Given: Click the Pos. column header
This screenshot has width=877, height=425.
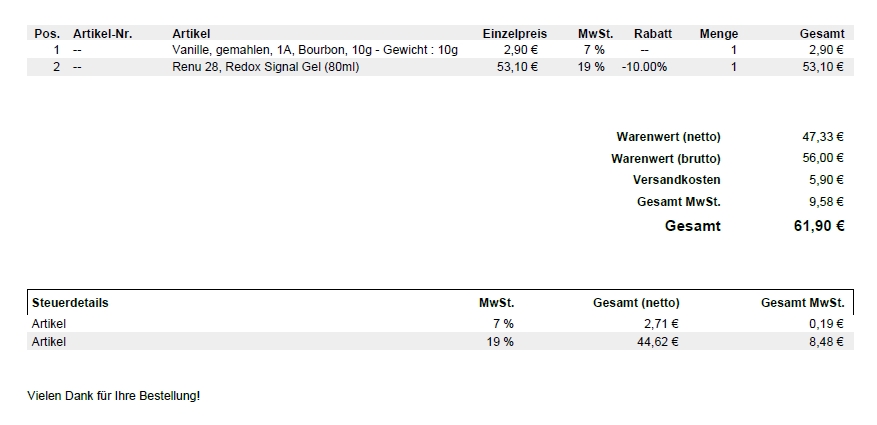Looking at the screenshot, I should [47, 34].
